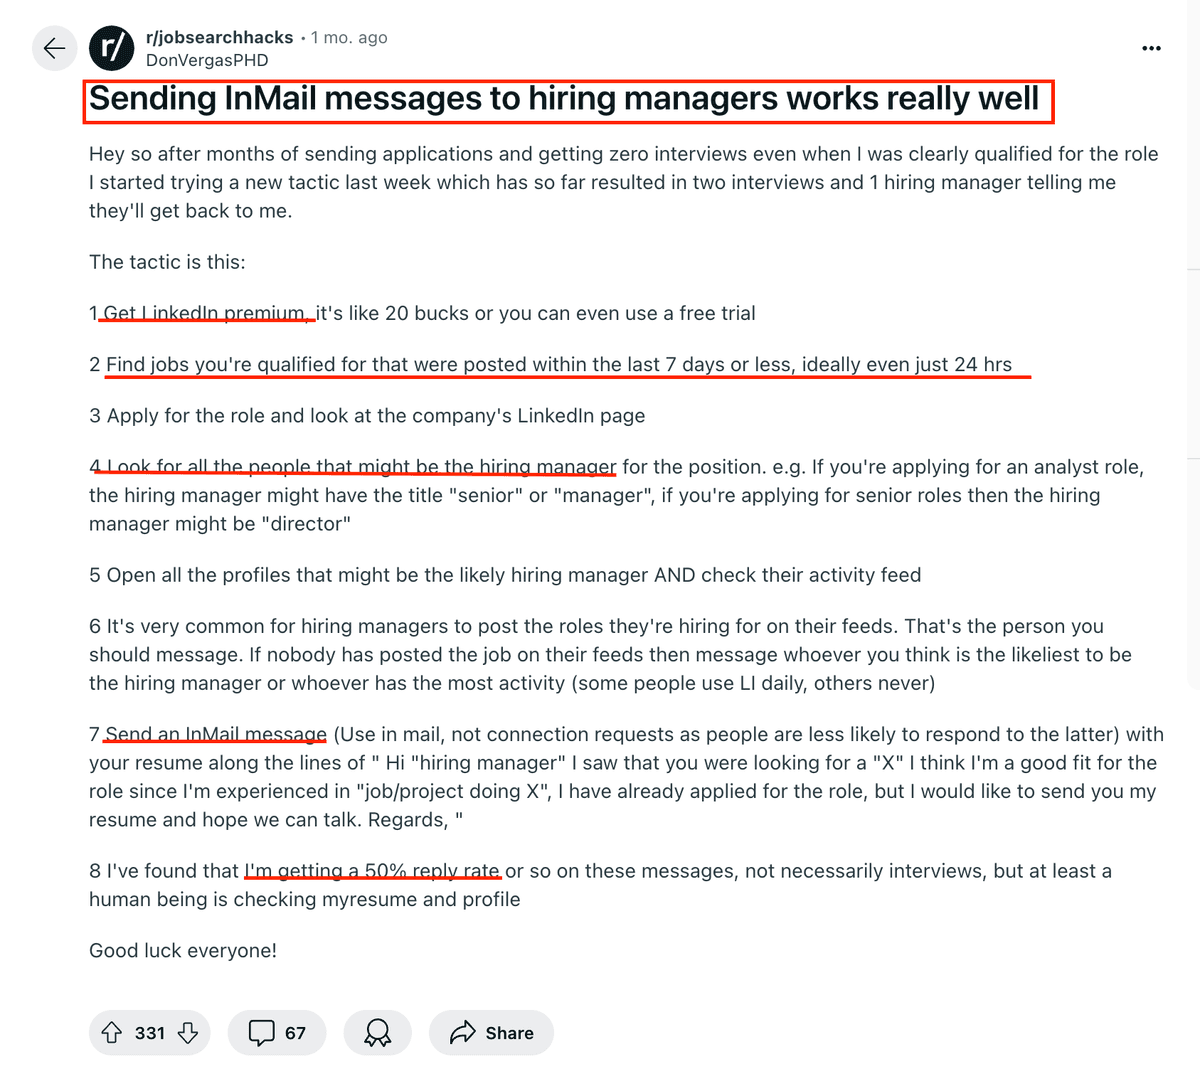Screen dimensions: 1200x1066
Task: Click the underlined 50% reply rate text
Action: coord(372,870)
